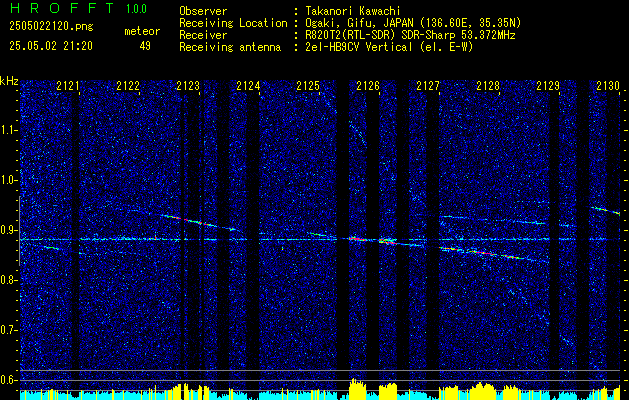Viewport: 629px width, 400px height.
Task: Click the 2130 time marker
Action: point(608,85)
